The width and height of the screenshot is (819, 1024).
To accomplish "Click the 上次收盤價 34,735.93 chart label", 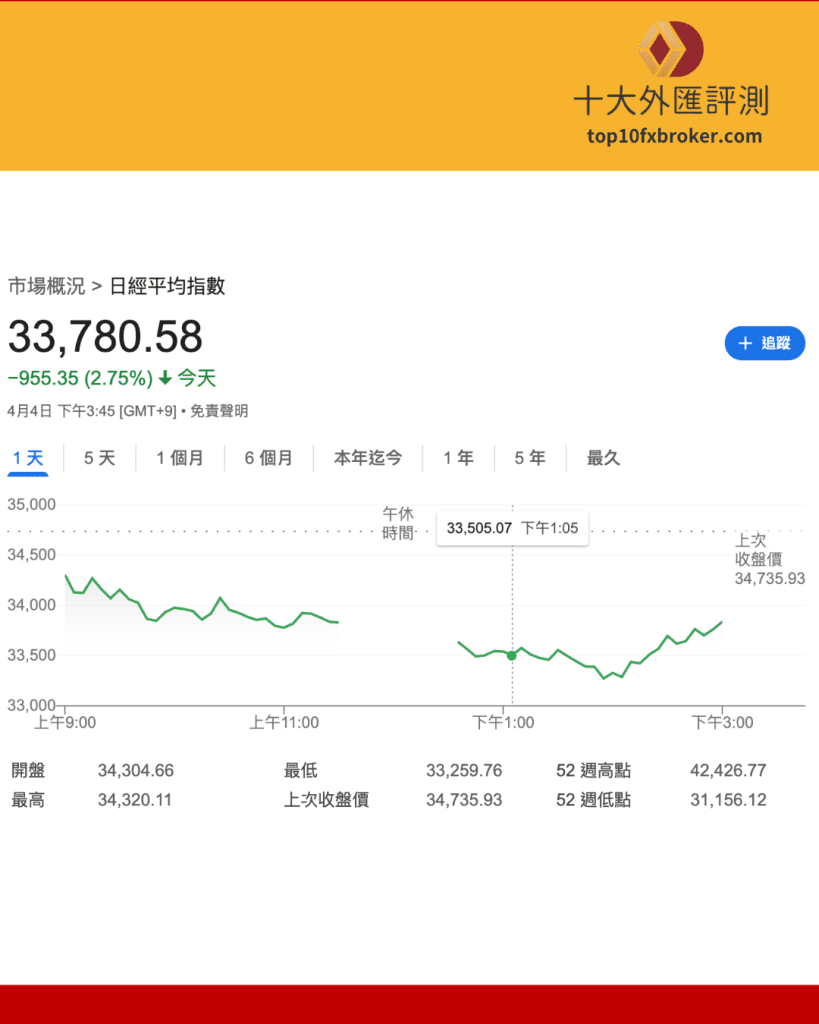I will pos(769,559).
